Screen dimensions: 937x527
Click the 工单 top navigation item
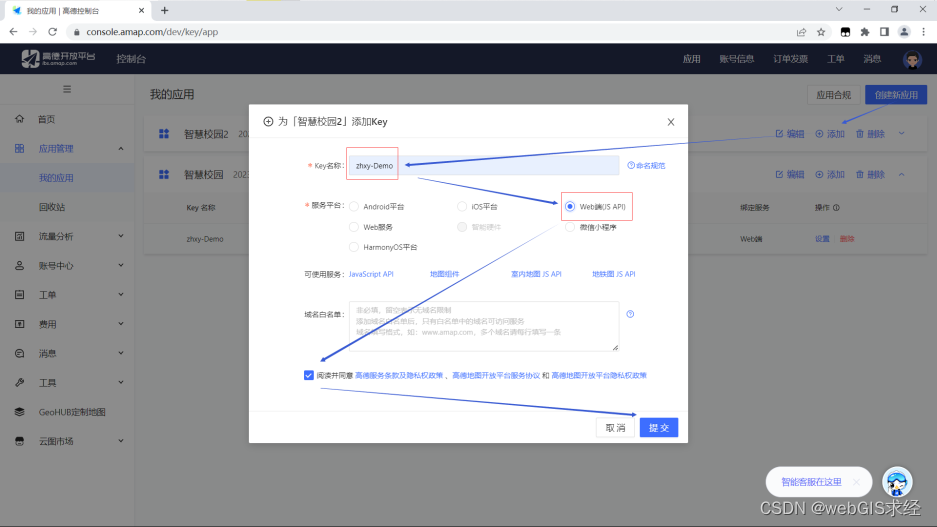click(835, 59)
